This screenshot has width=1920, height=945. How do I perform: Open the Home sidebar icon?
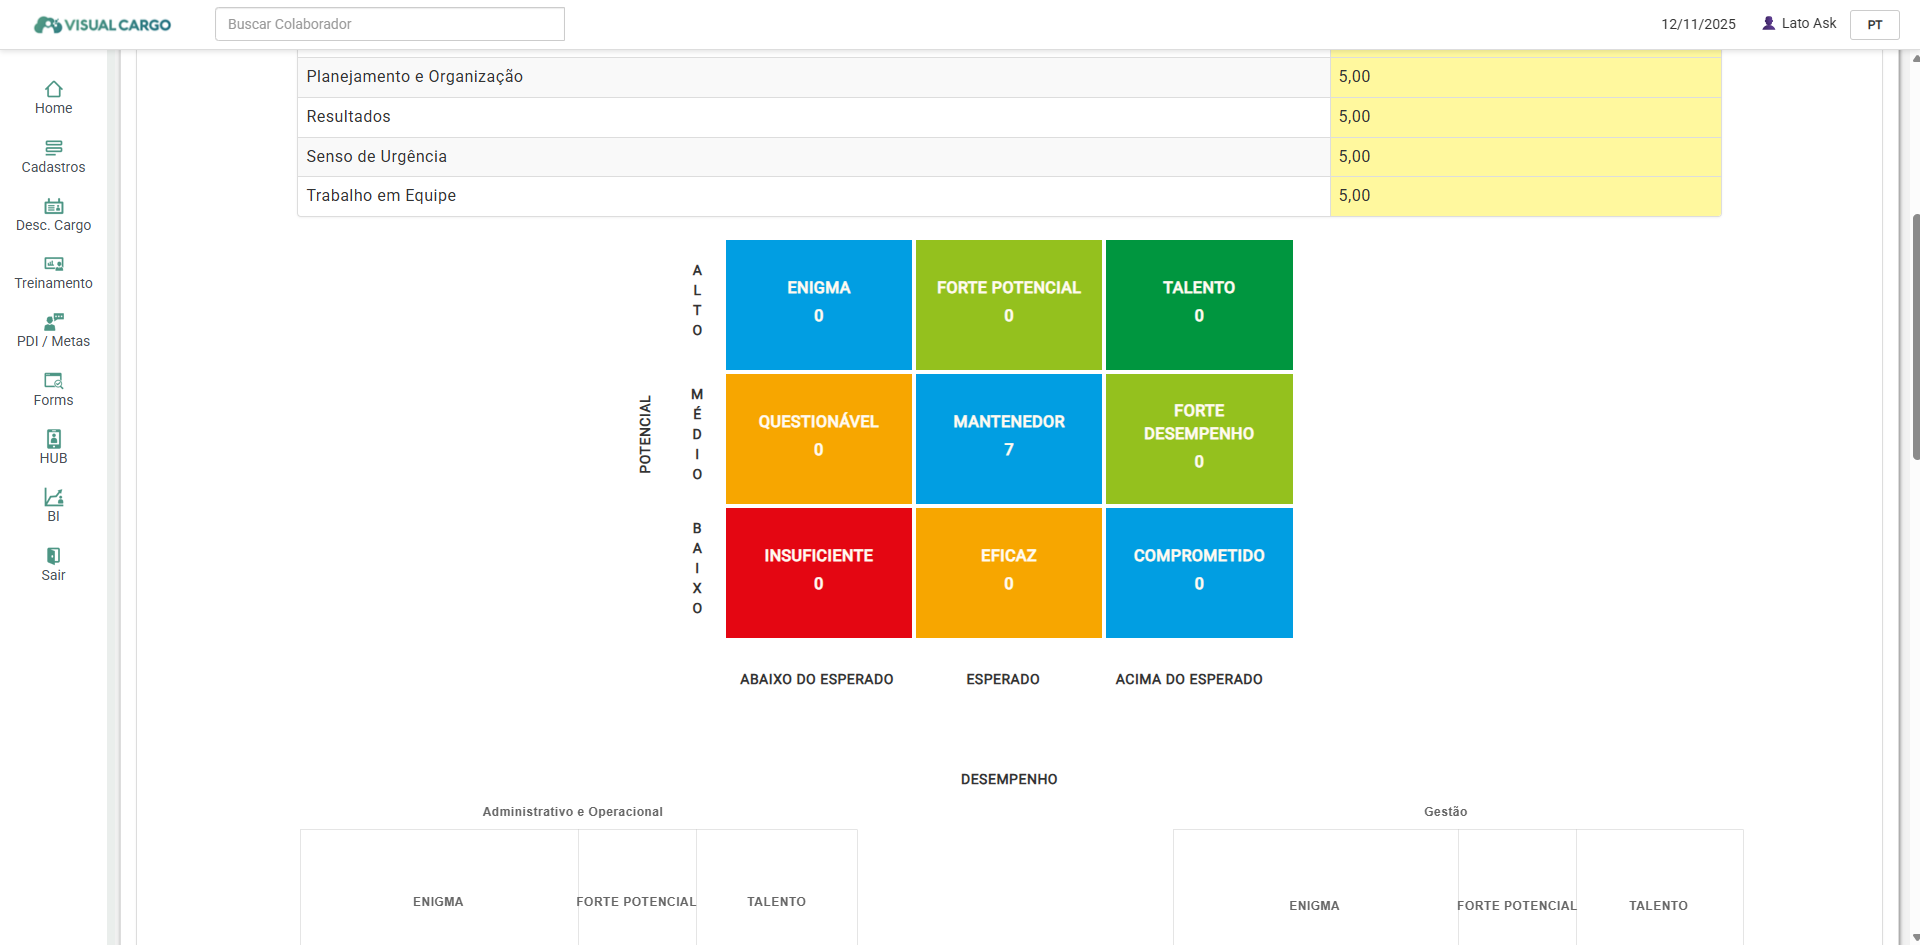coord(54,90)
